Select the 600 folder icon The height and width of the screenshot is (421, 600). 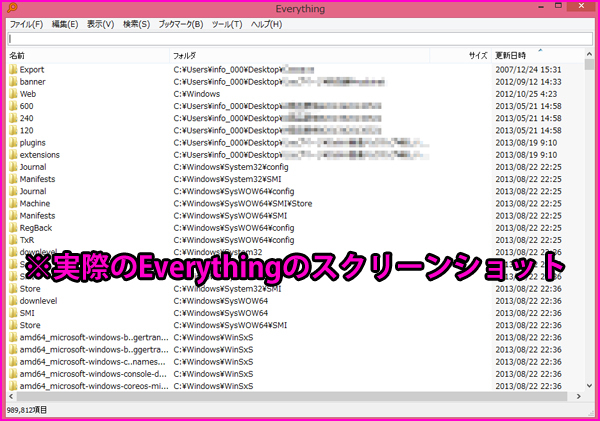click(13, 106)
